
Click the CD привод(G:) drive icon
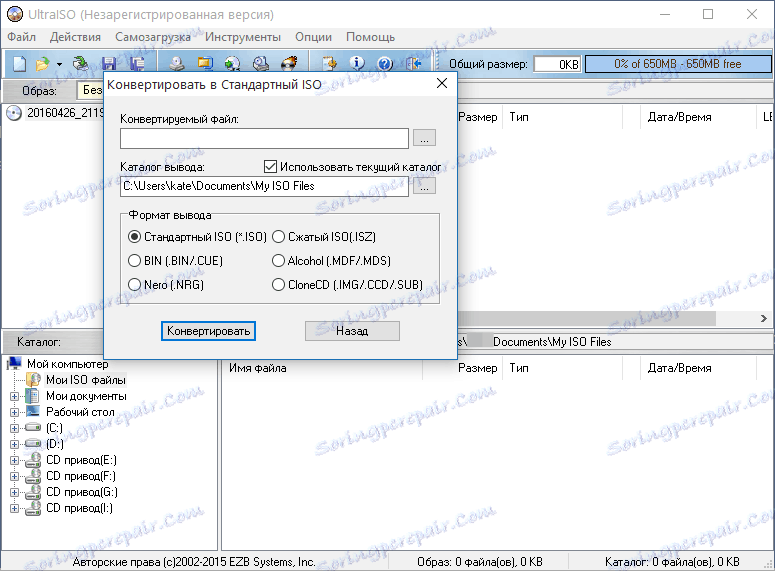(33, 491)
